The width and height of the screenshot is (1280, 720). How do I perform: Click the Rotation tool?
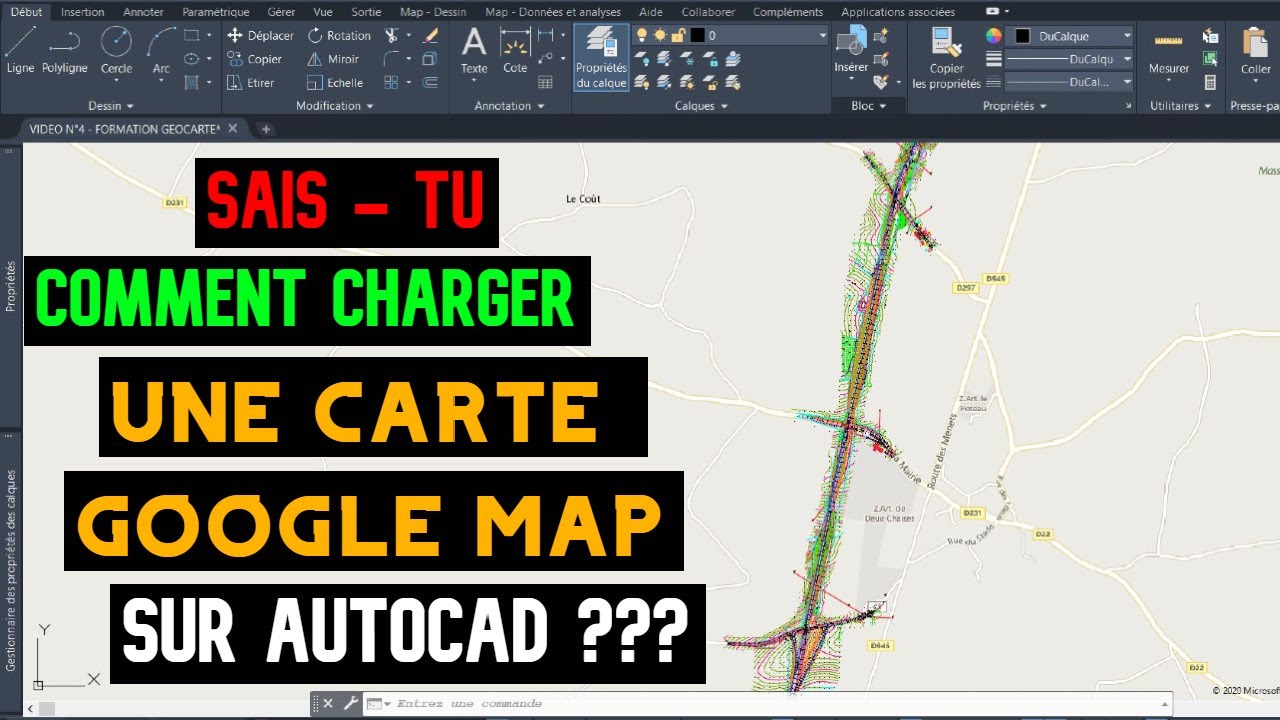[x=339, y=35]
